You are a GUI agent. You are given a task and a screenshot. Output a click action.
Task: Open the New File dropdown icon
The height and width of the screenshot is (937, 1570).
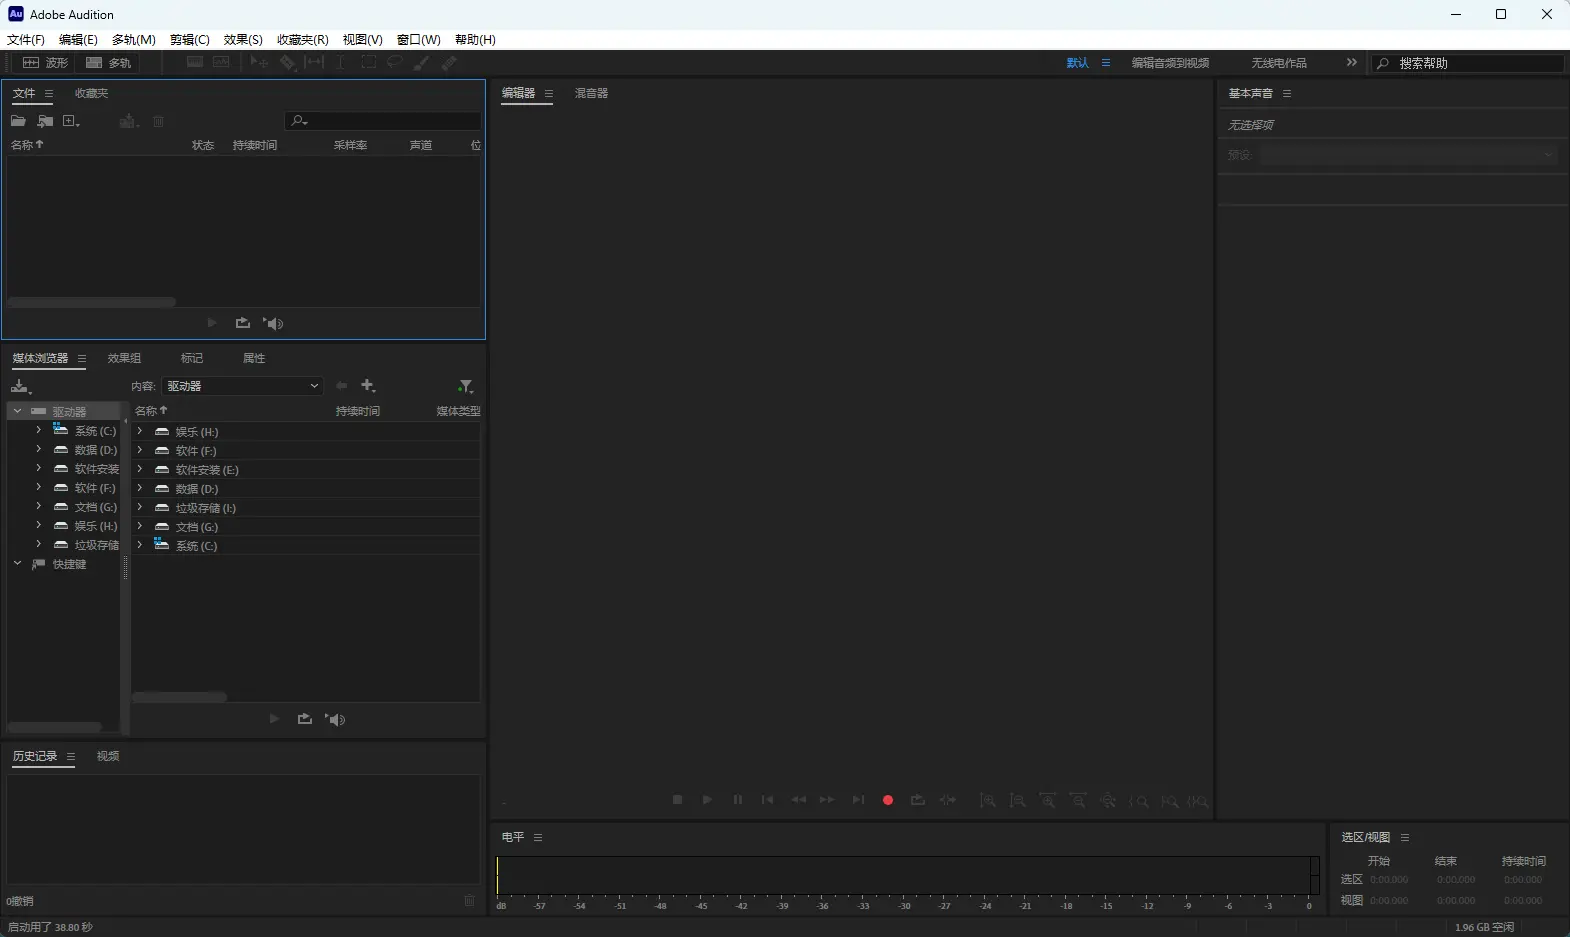coord(71,121)
